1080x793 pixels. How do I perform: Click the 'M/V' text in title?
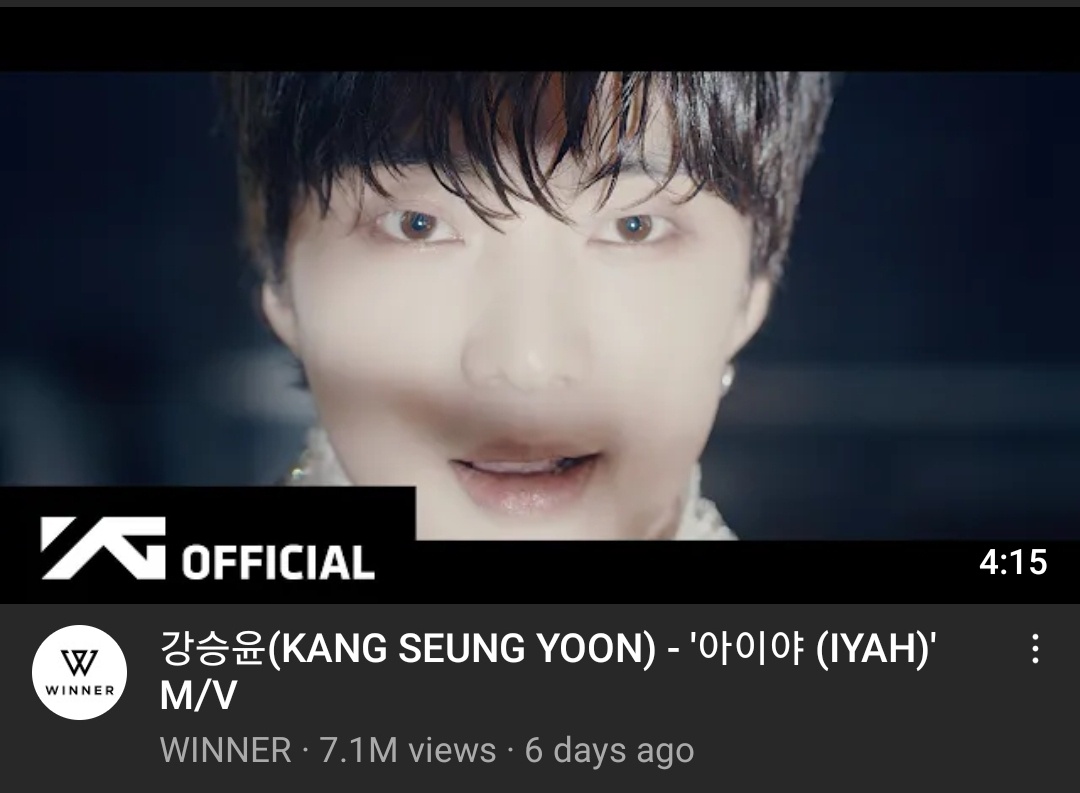click(x=198, y=694)
